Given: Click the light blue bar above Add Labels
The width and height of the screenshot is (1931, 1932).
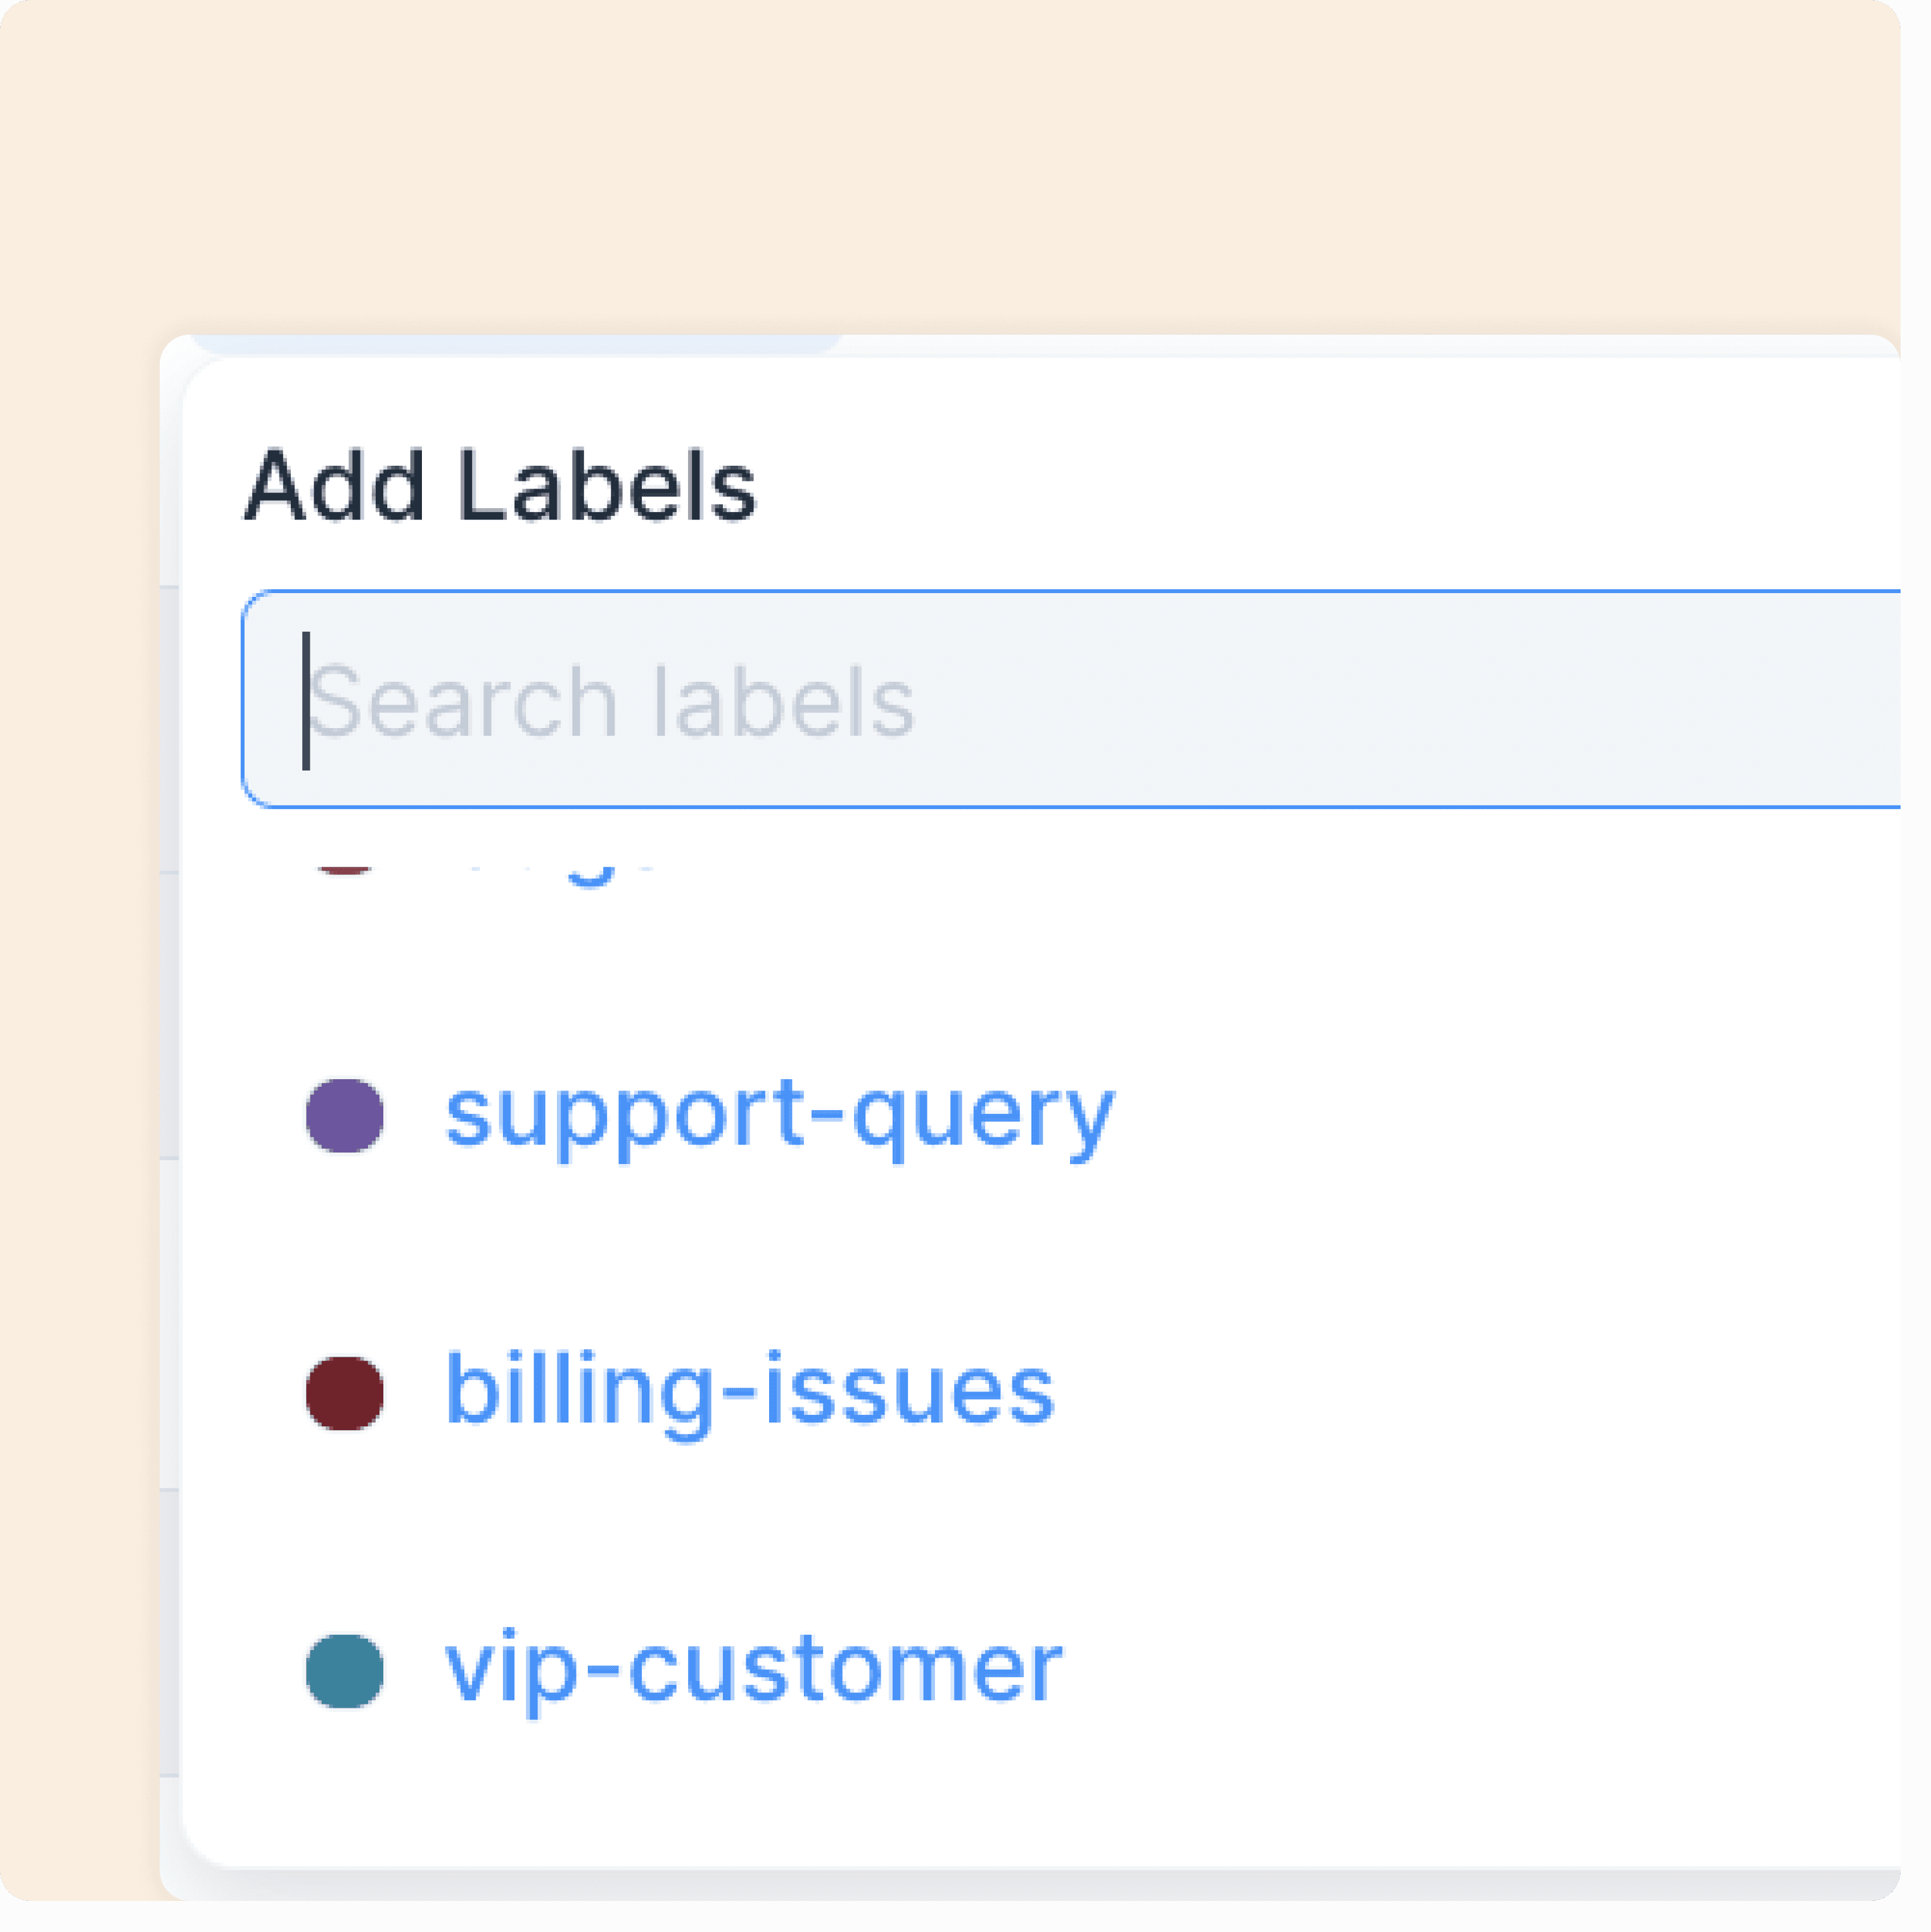Looking at the screenshot, I should (515, 345).
